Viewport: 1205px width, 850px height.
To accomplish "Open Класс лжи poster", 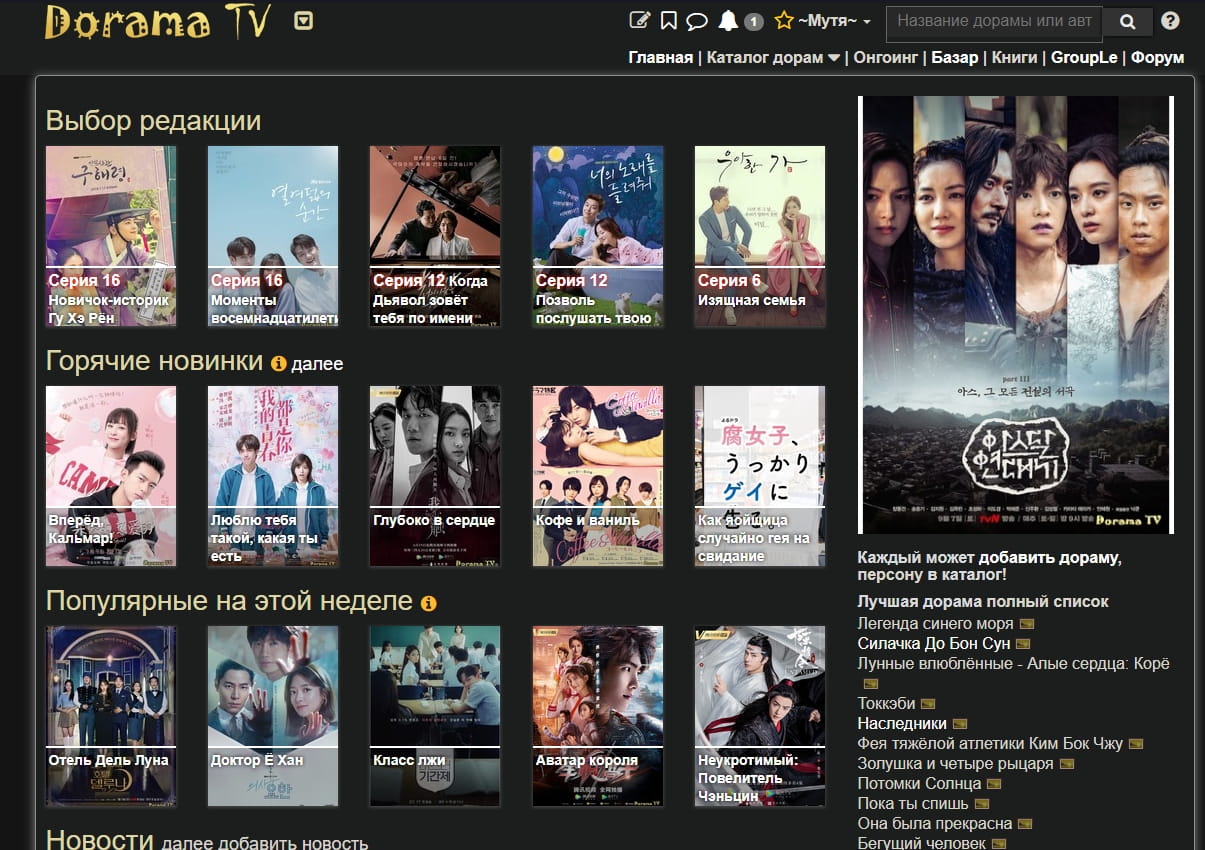I will point(435,716).
